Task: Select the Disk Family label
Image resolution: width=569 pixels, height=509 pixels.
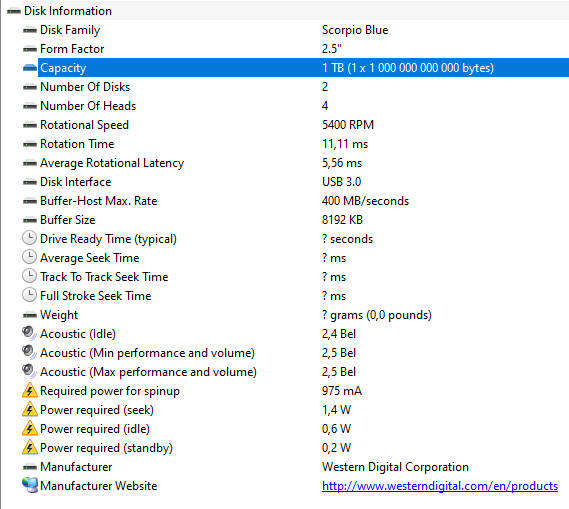Action: [x=70, y=30]
